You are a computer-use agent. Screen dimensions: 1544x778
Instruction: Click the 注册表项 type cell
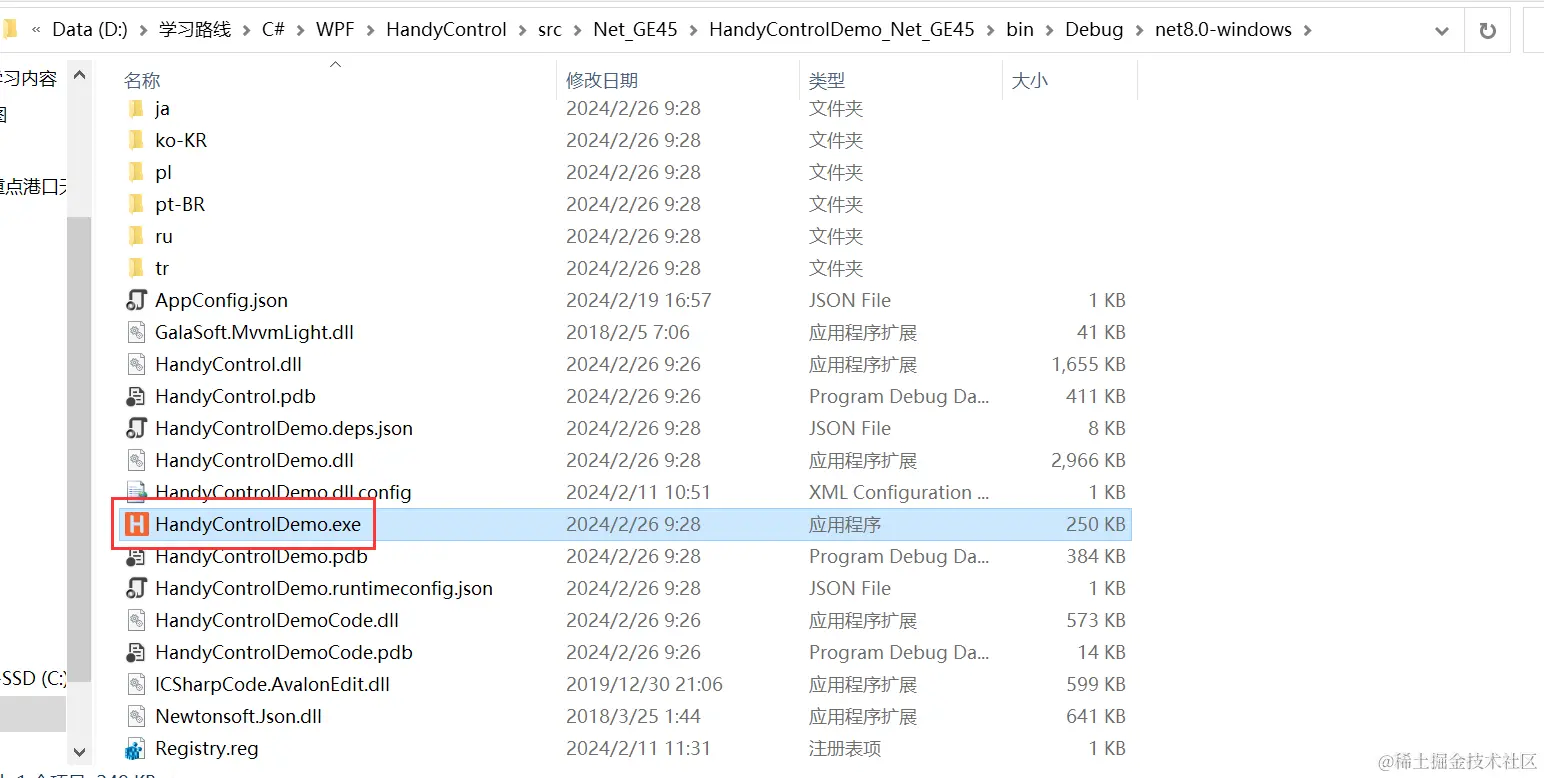(x=845, y=748)
